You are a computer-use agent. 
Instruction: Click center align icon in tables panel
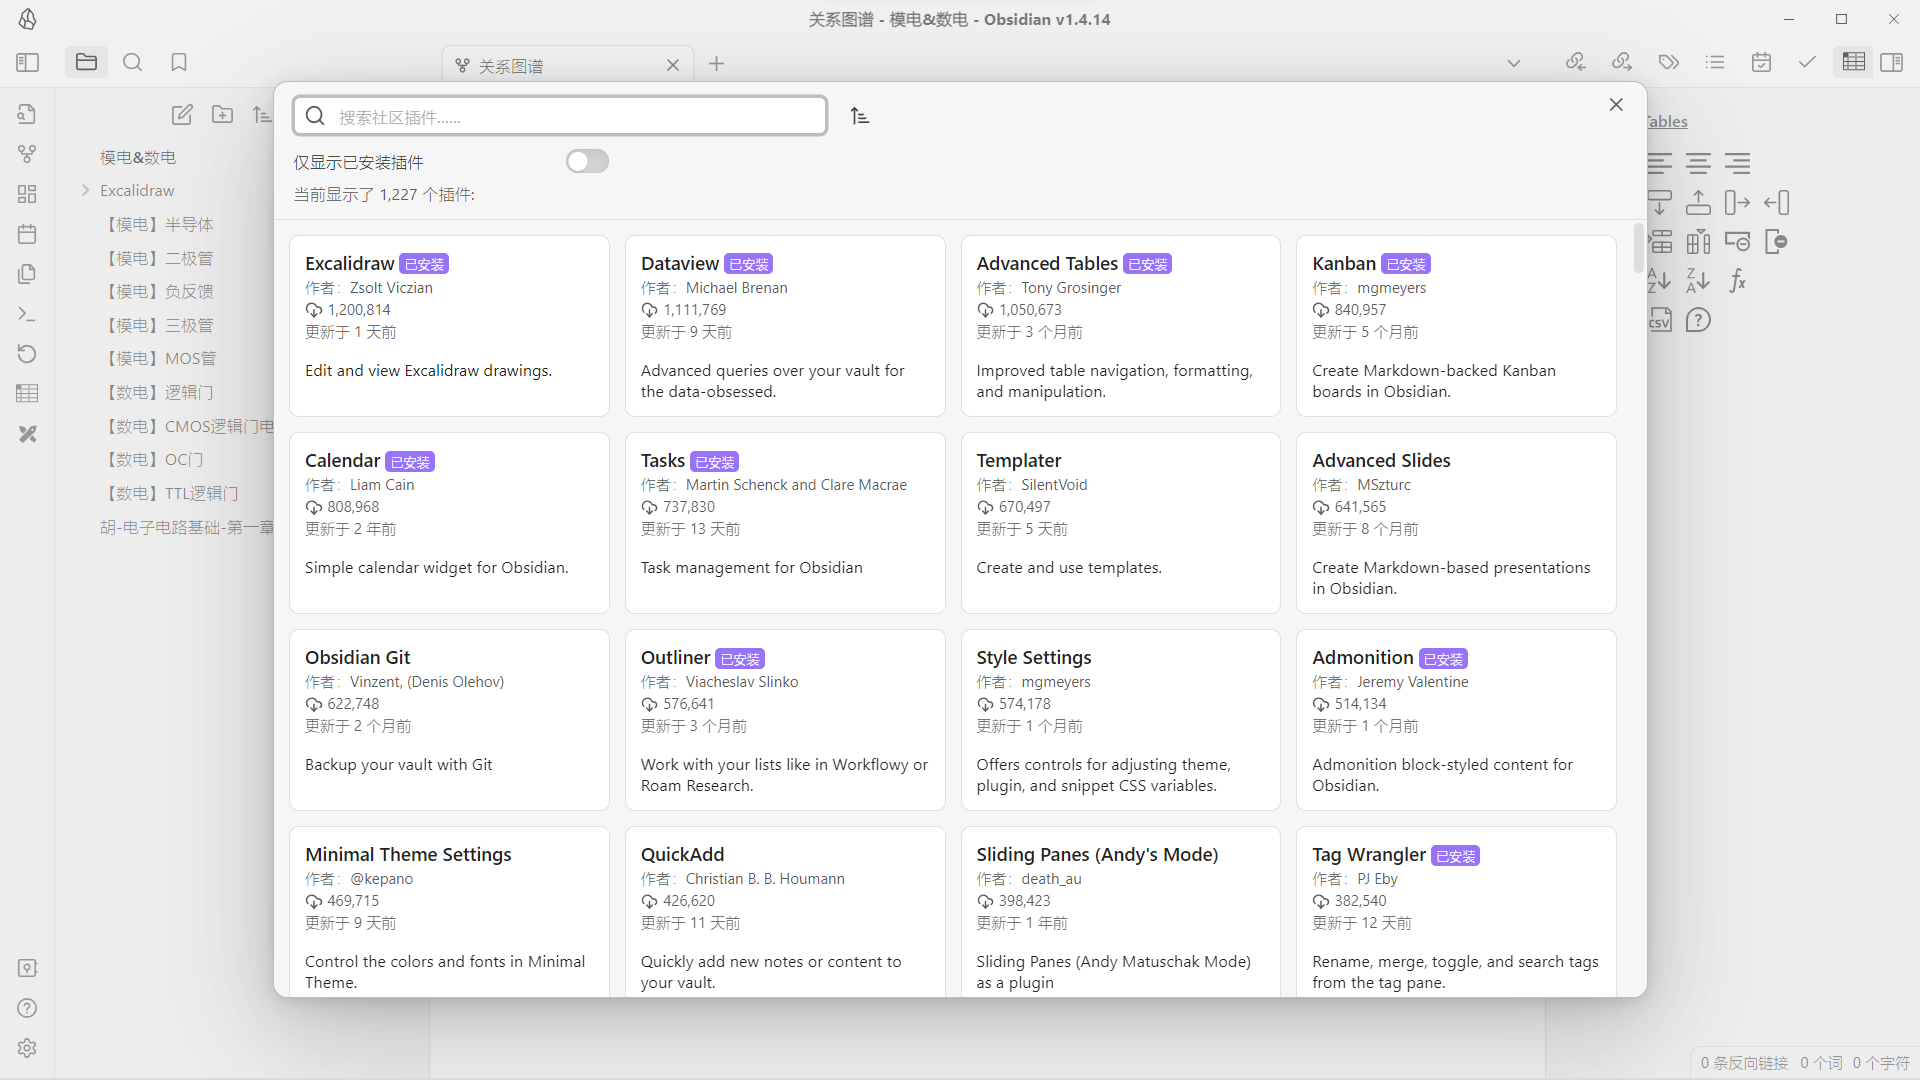click(1698, 164)
